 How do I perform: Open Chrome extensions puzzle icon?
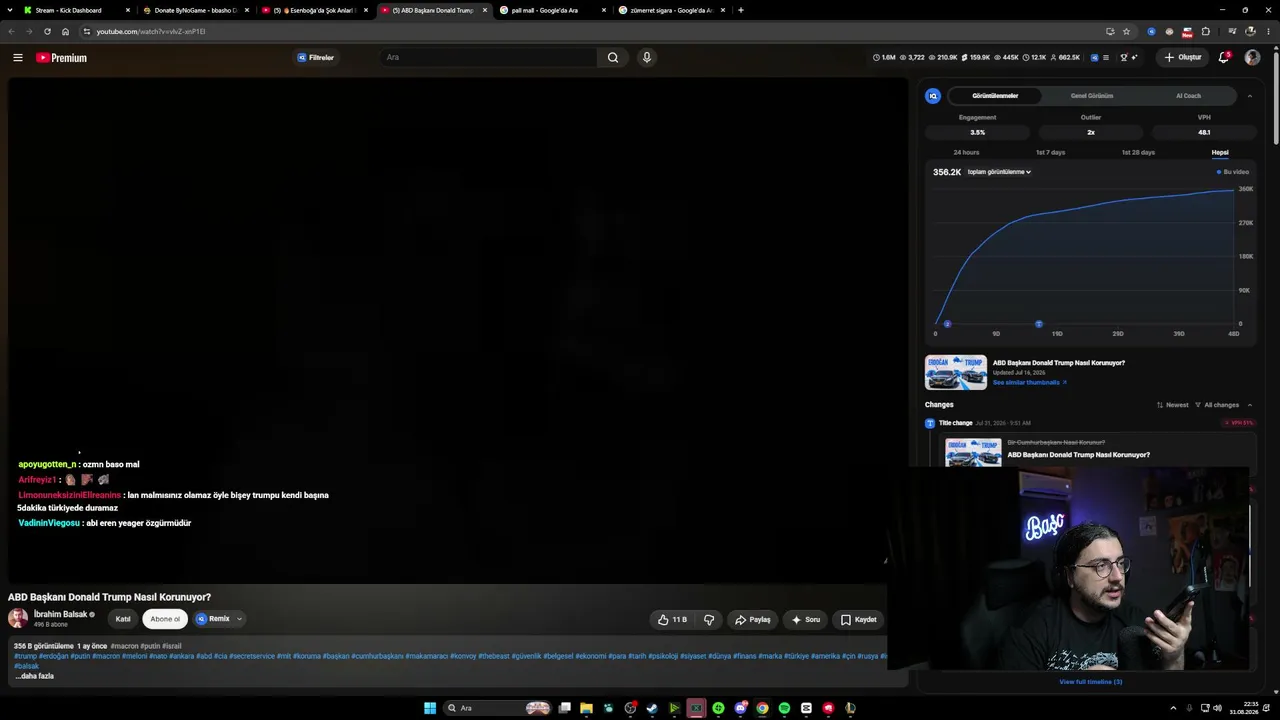1205,31
